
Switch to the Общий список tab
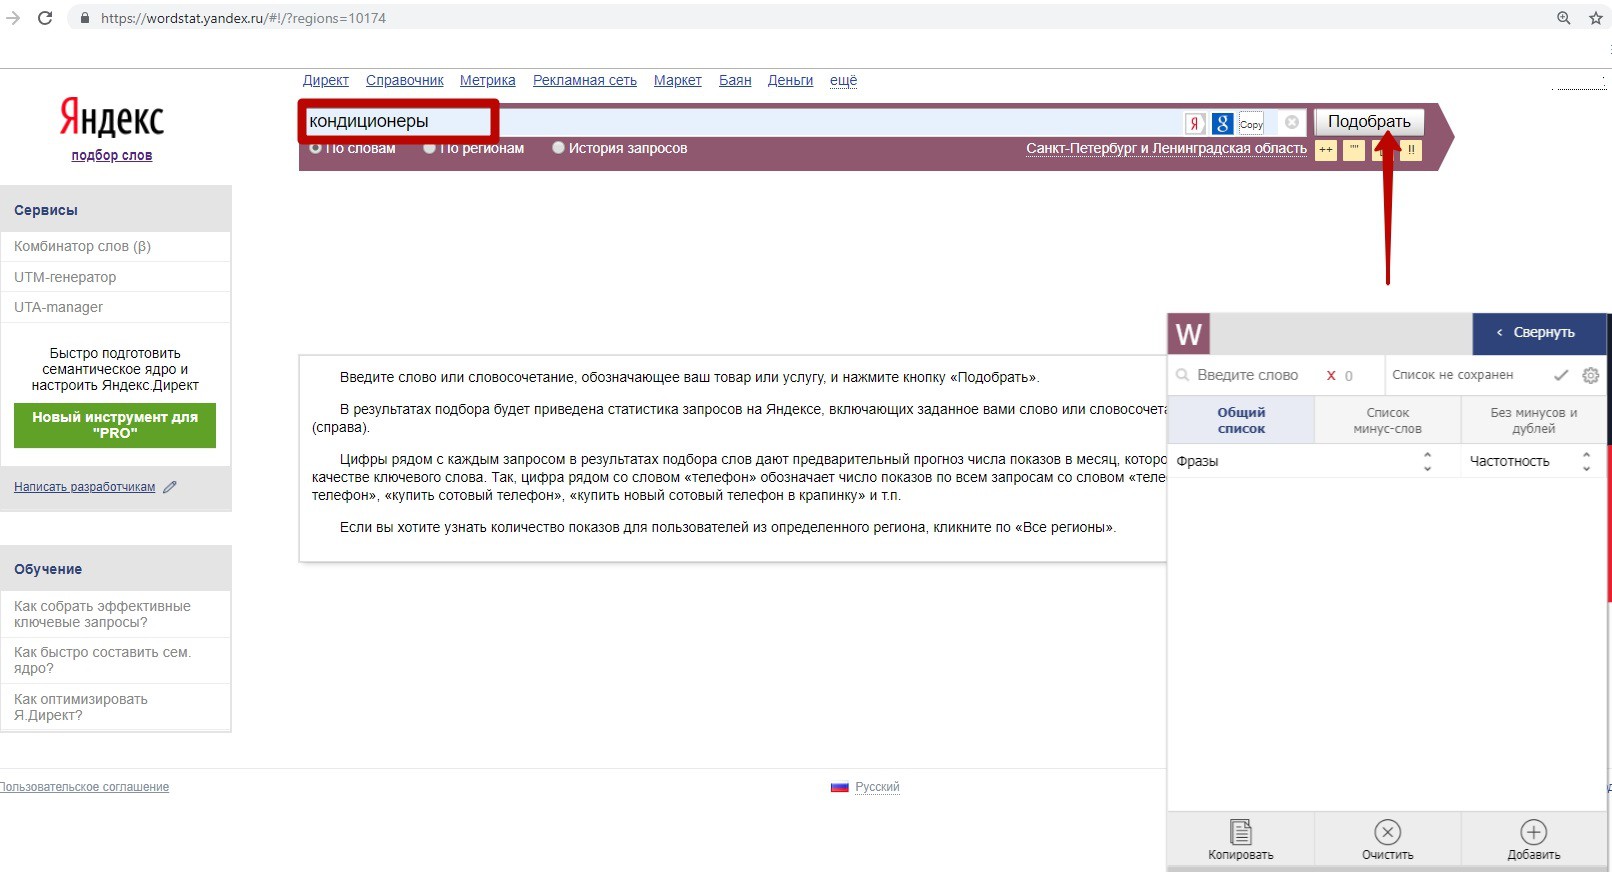1241,420
